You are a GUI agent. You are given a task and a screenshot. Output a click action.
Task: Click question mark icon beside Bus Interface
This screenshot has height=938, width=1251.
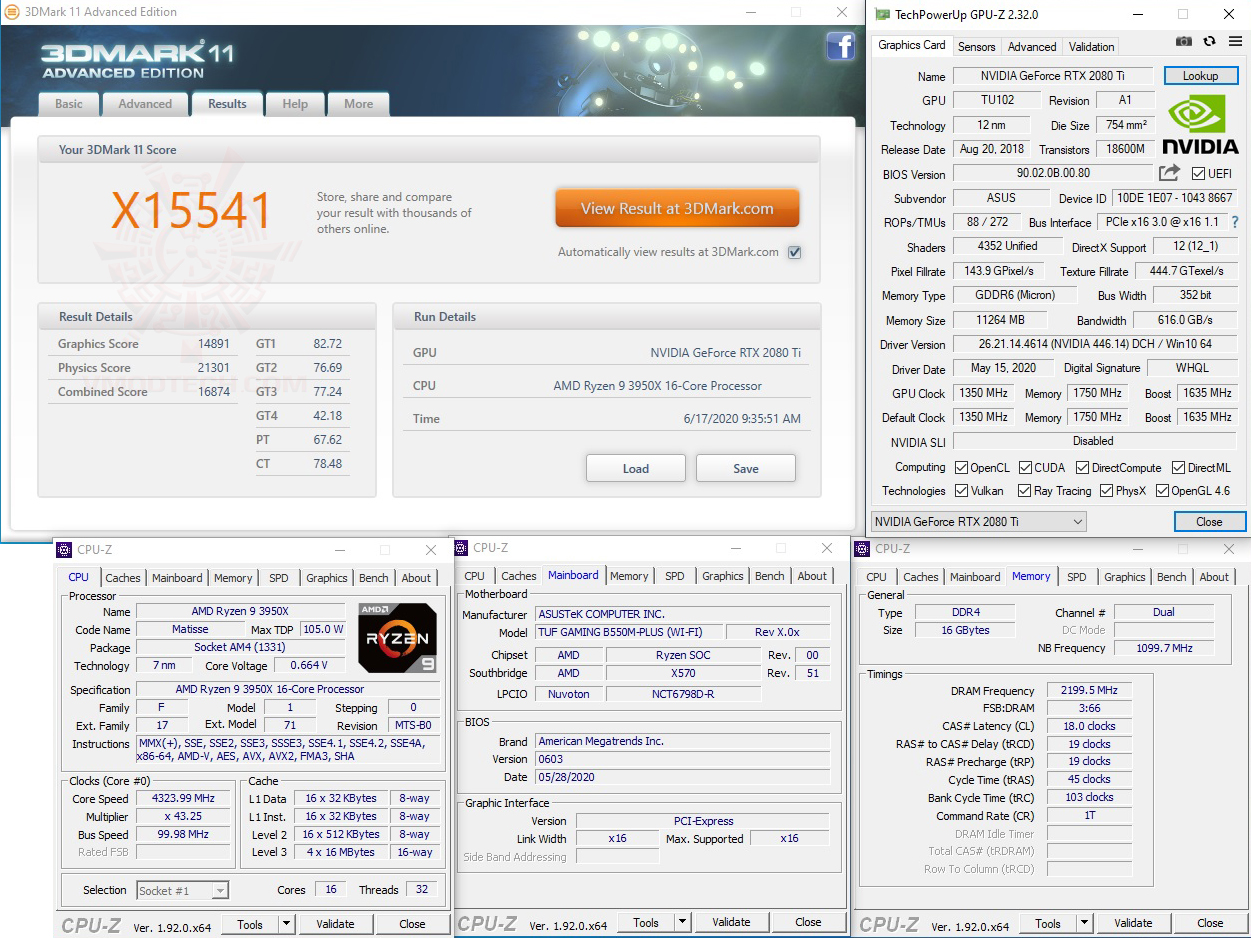tap(1234, 222)
